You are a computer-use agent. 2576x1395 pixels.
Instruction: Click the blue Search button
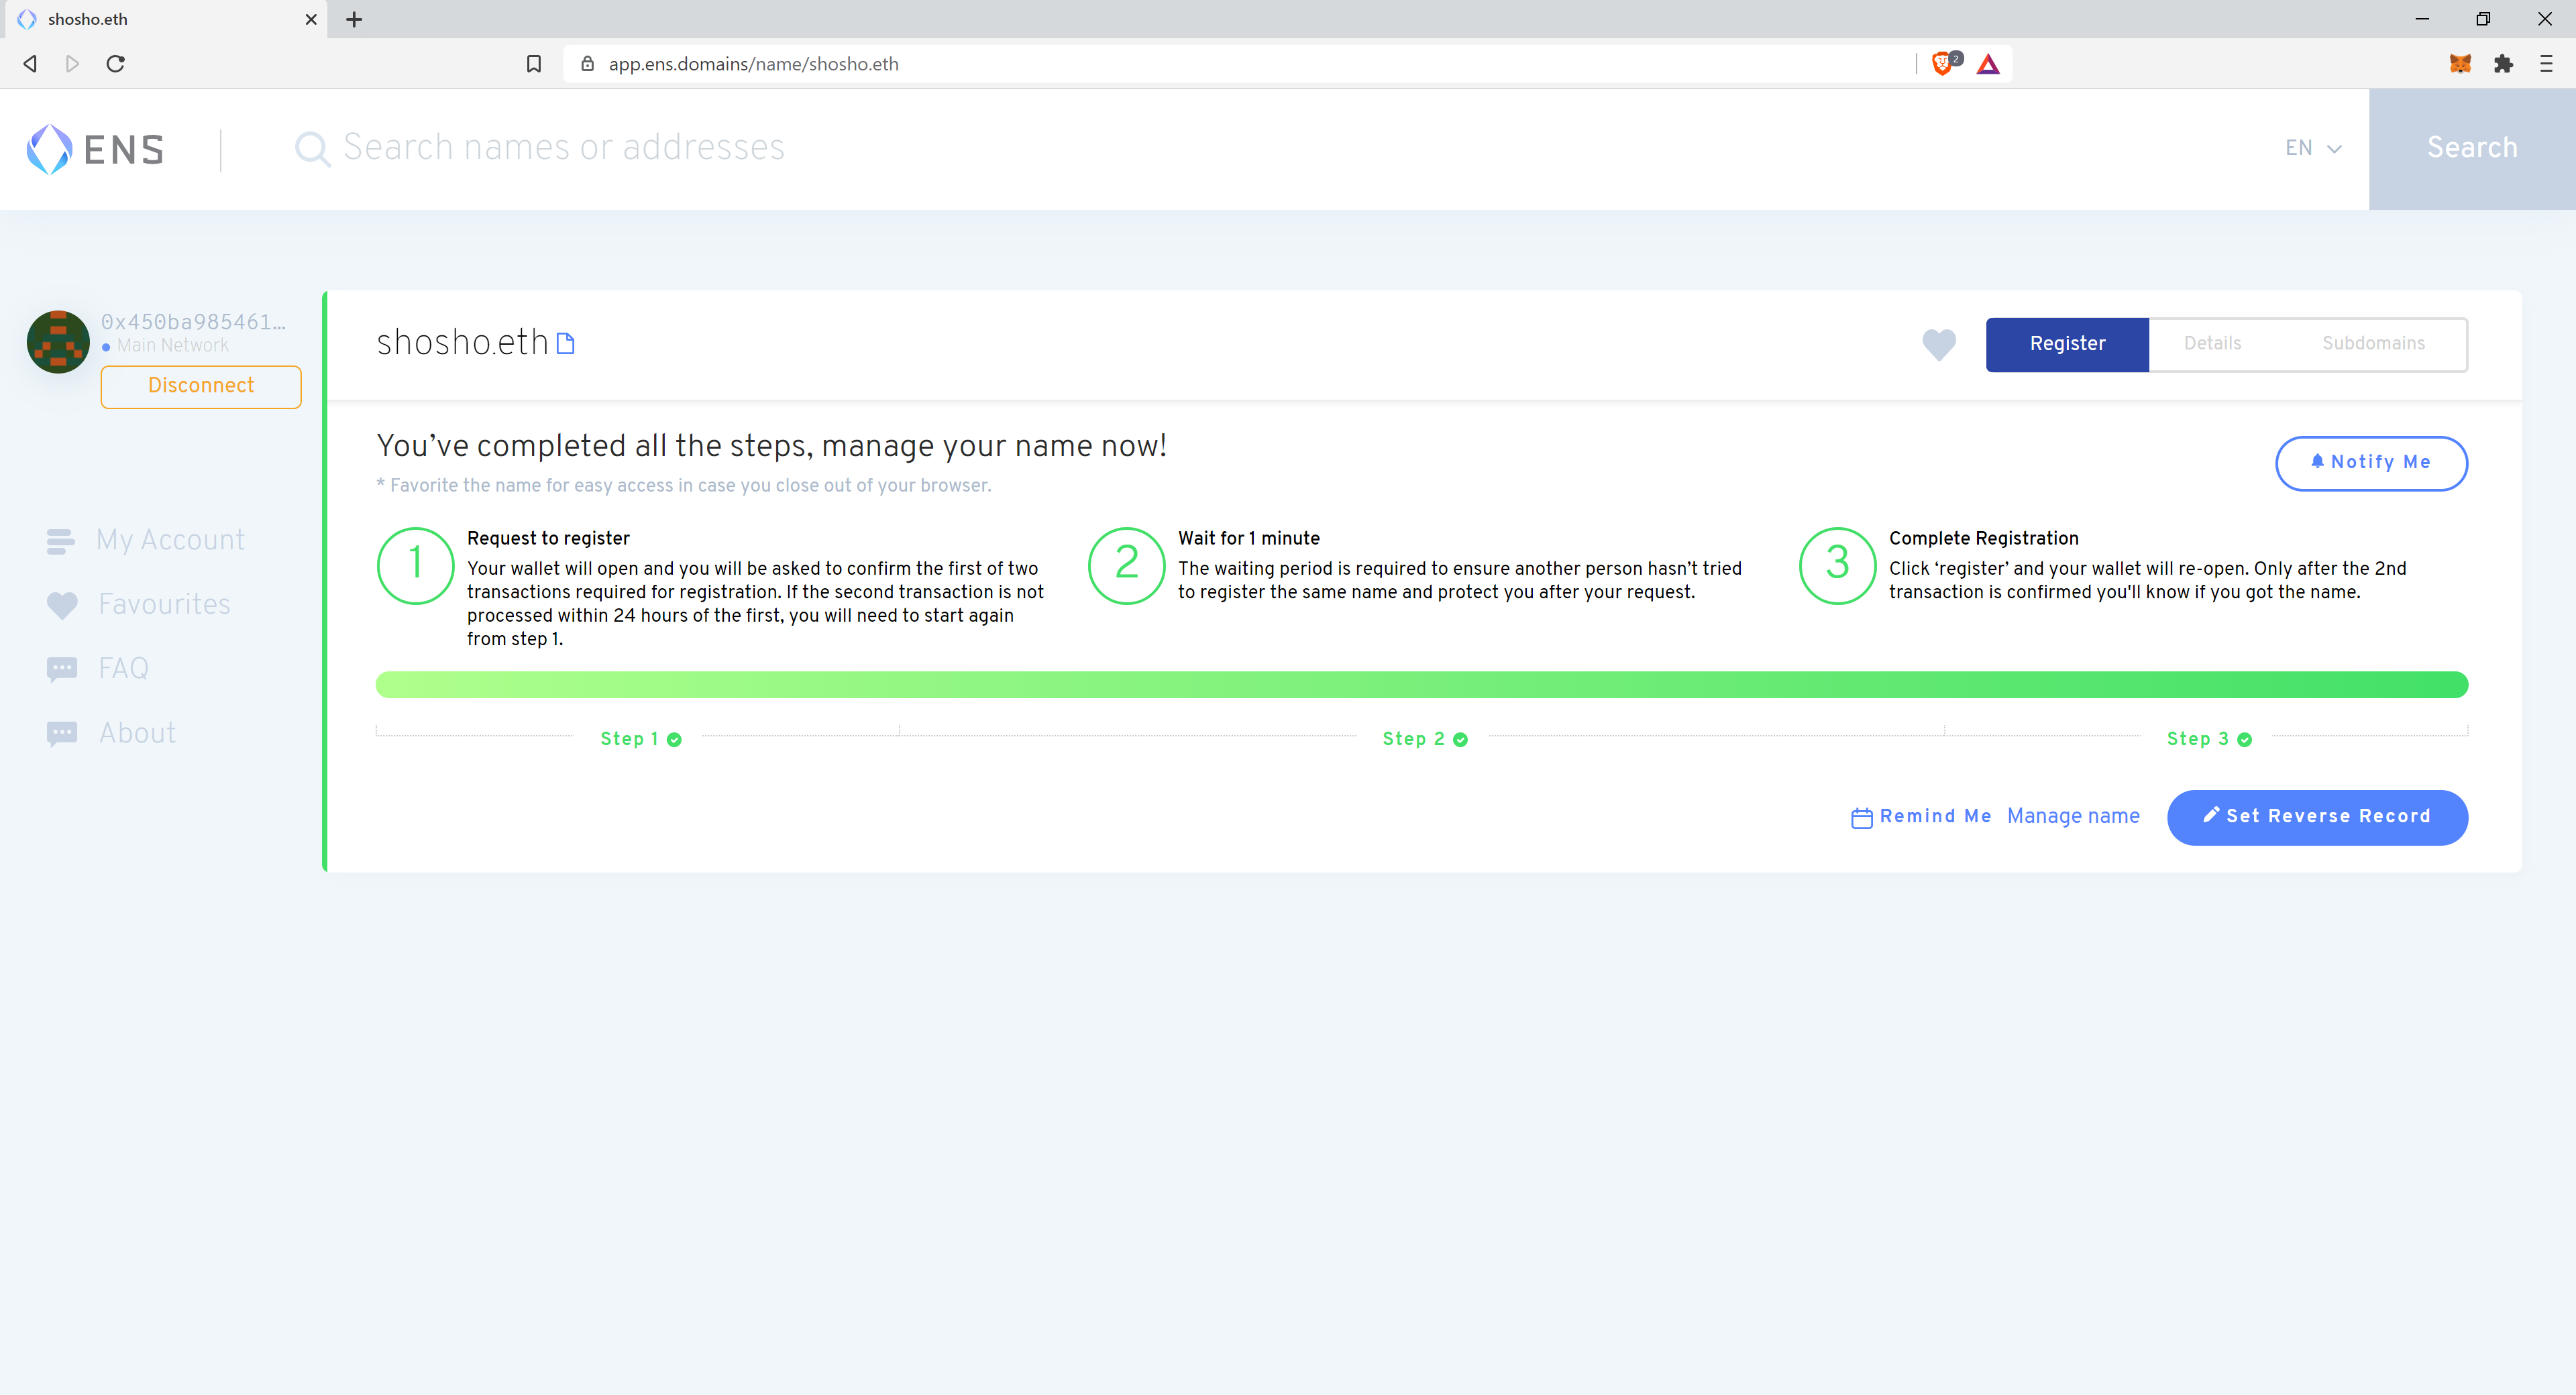[x=2472, y=149]
